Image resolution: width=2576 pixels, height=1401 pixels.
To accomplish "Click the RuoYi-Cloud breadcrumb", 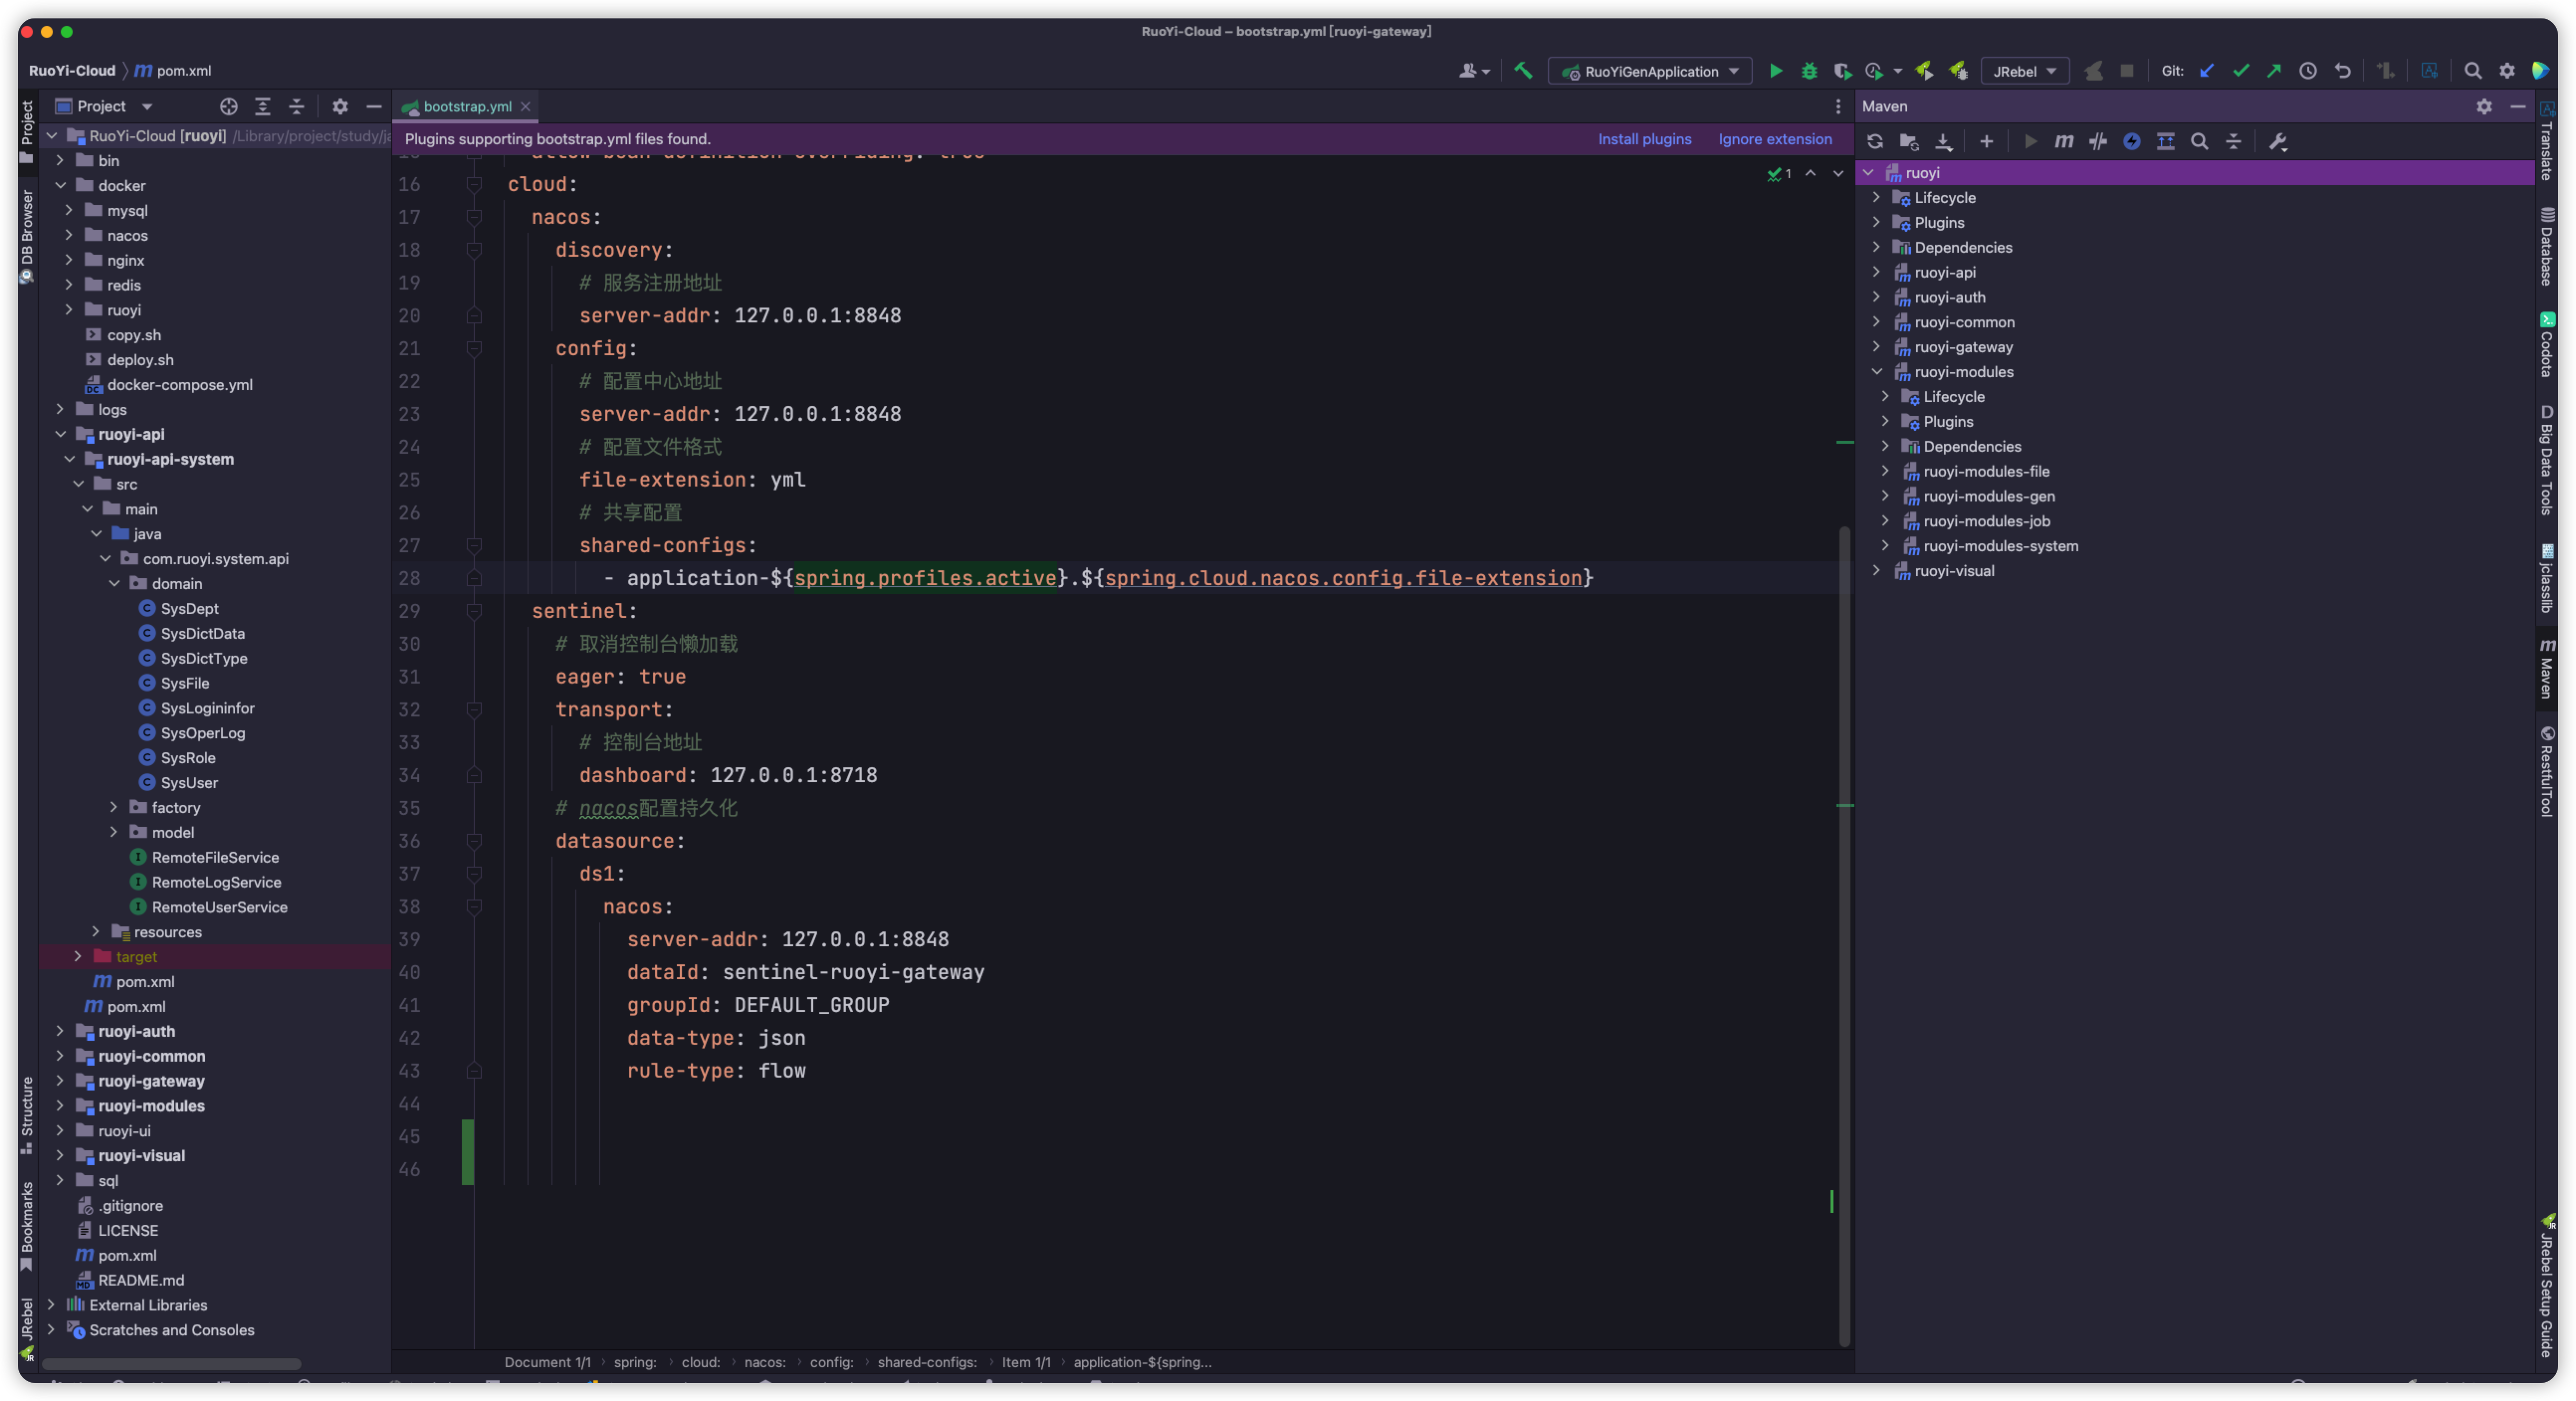I will tap(72, 71).
